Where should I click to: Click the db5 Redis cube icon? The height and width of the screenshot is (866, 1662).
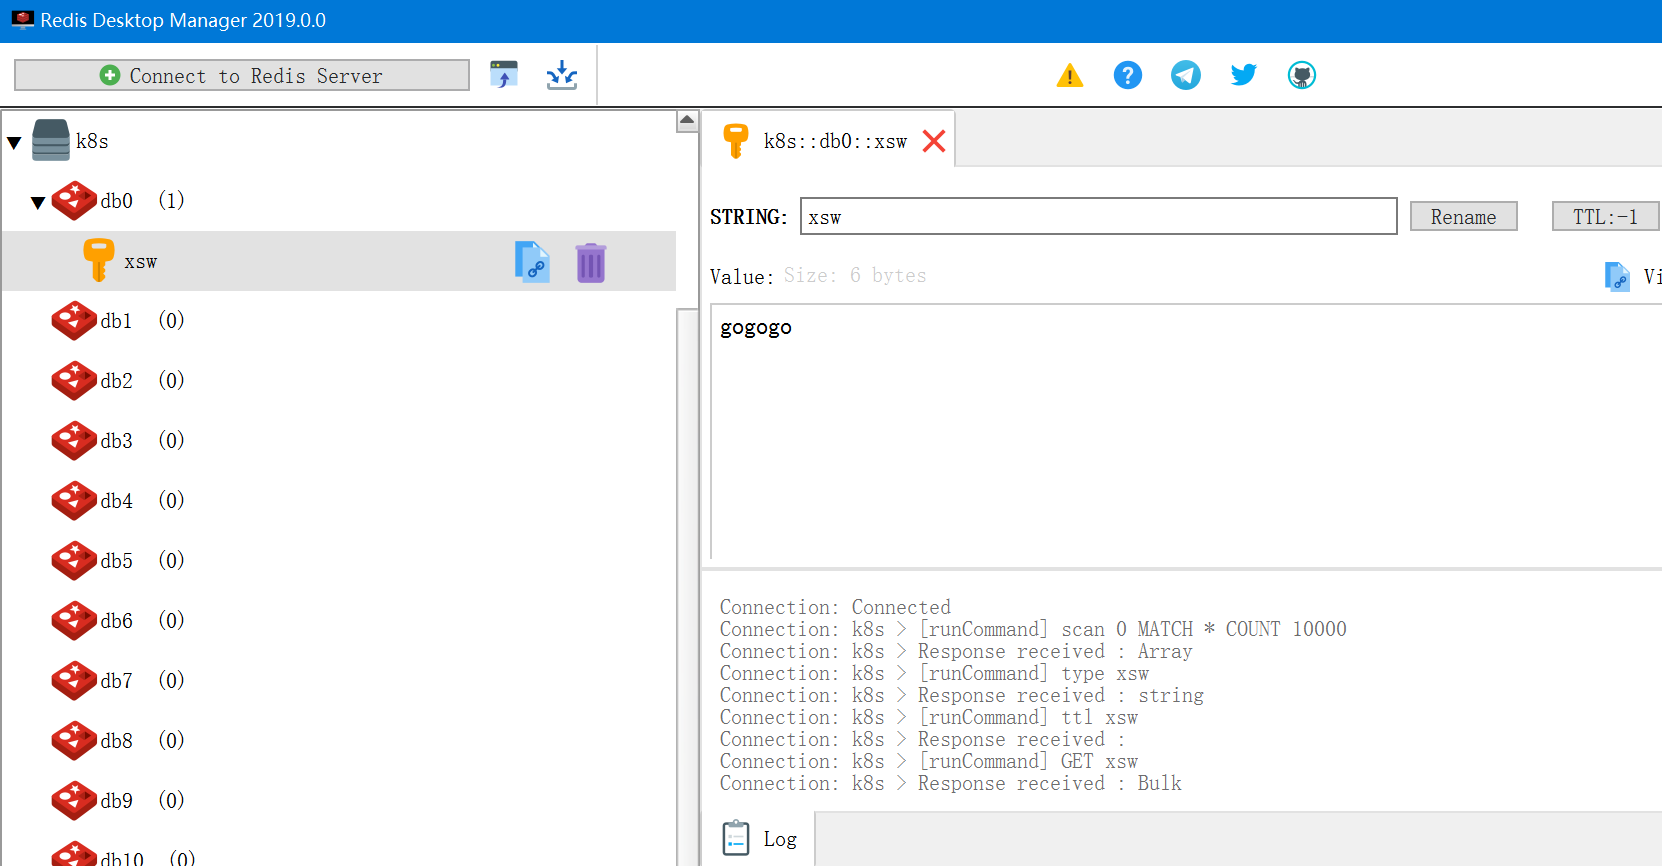pos(74,561)
